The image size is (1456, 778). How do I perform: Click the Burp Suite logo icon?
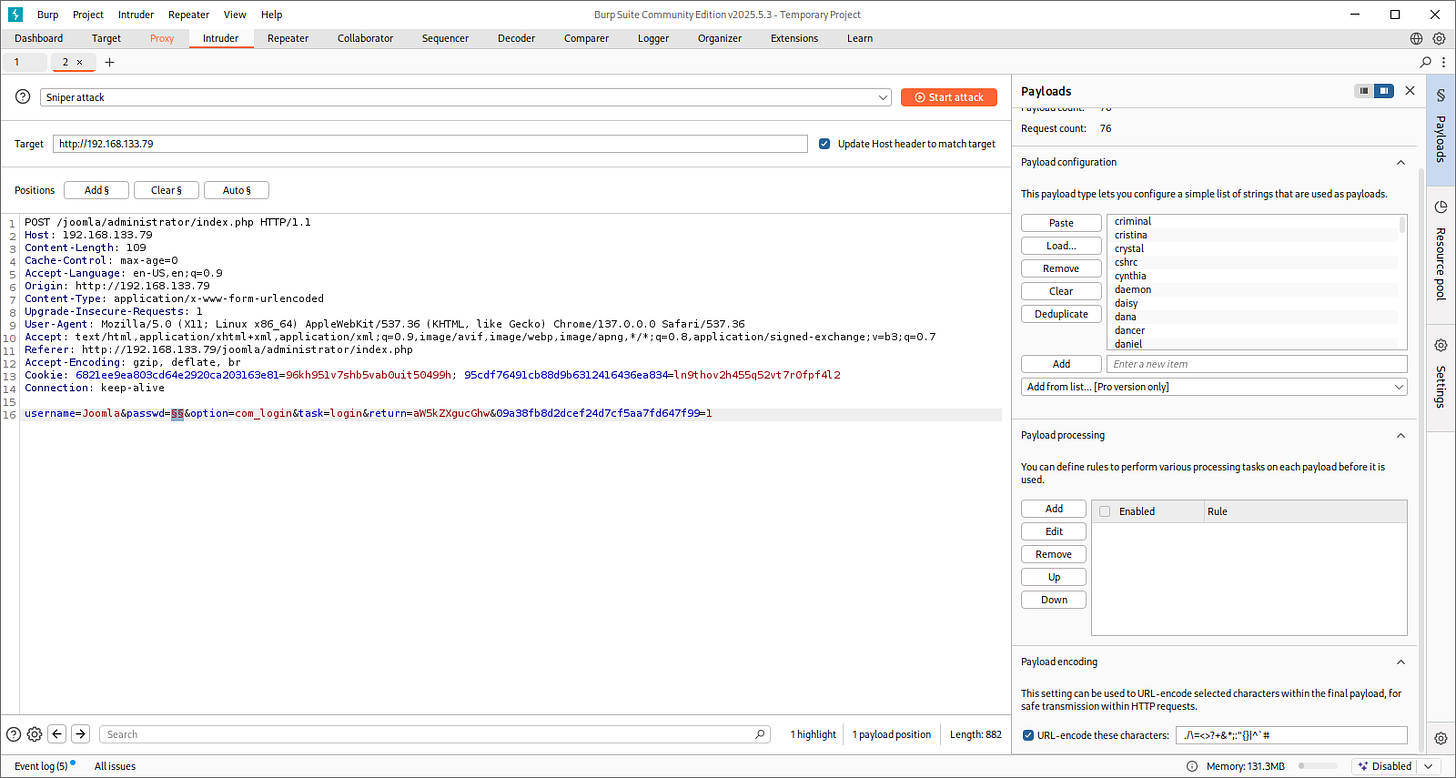click(15, 14)
